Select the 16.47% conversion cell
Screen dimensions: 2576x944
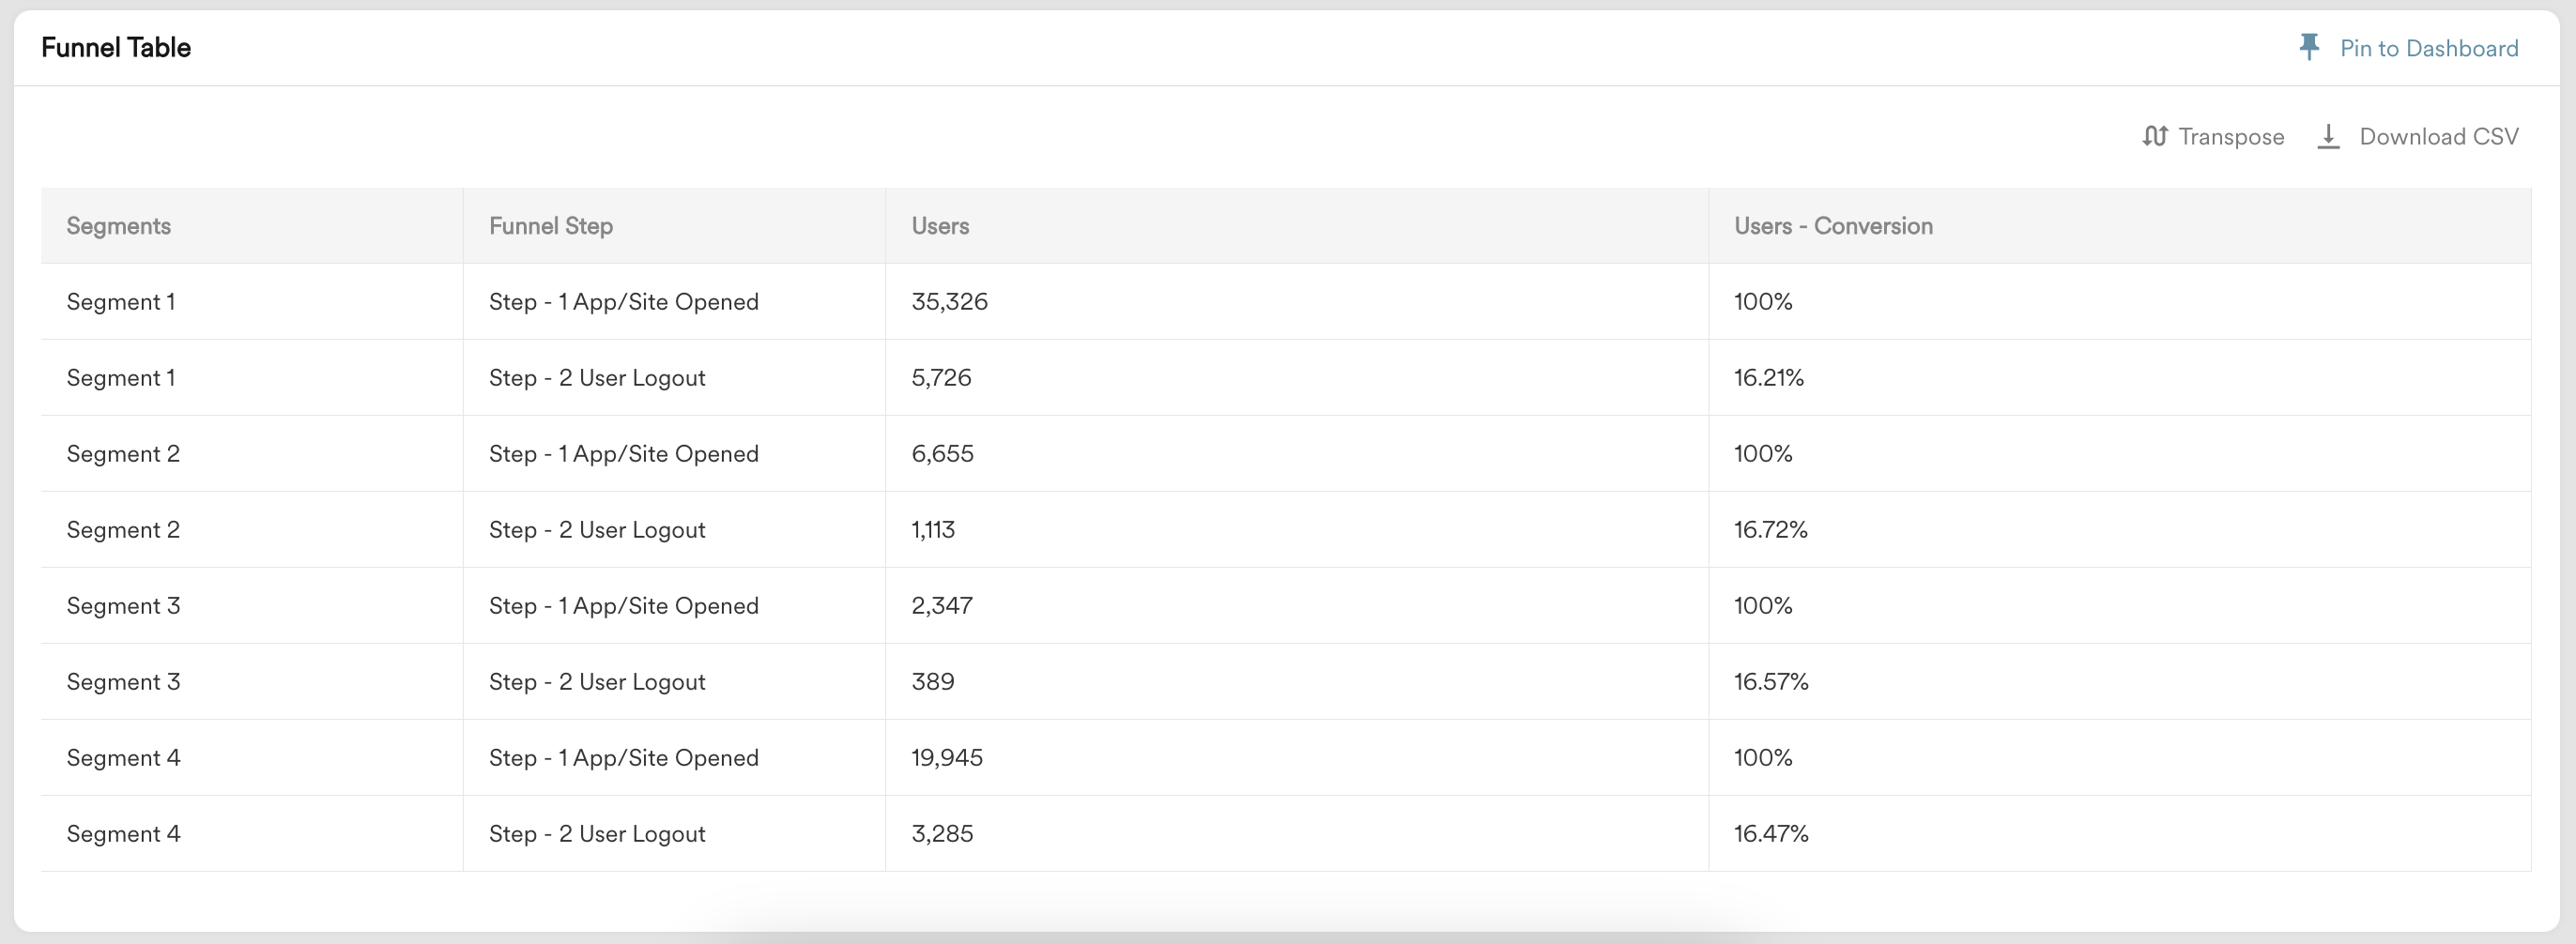[x=1770, y=834]
